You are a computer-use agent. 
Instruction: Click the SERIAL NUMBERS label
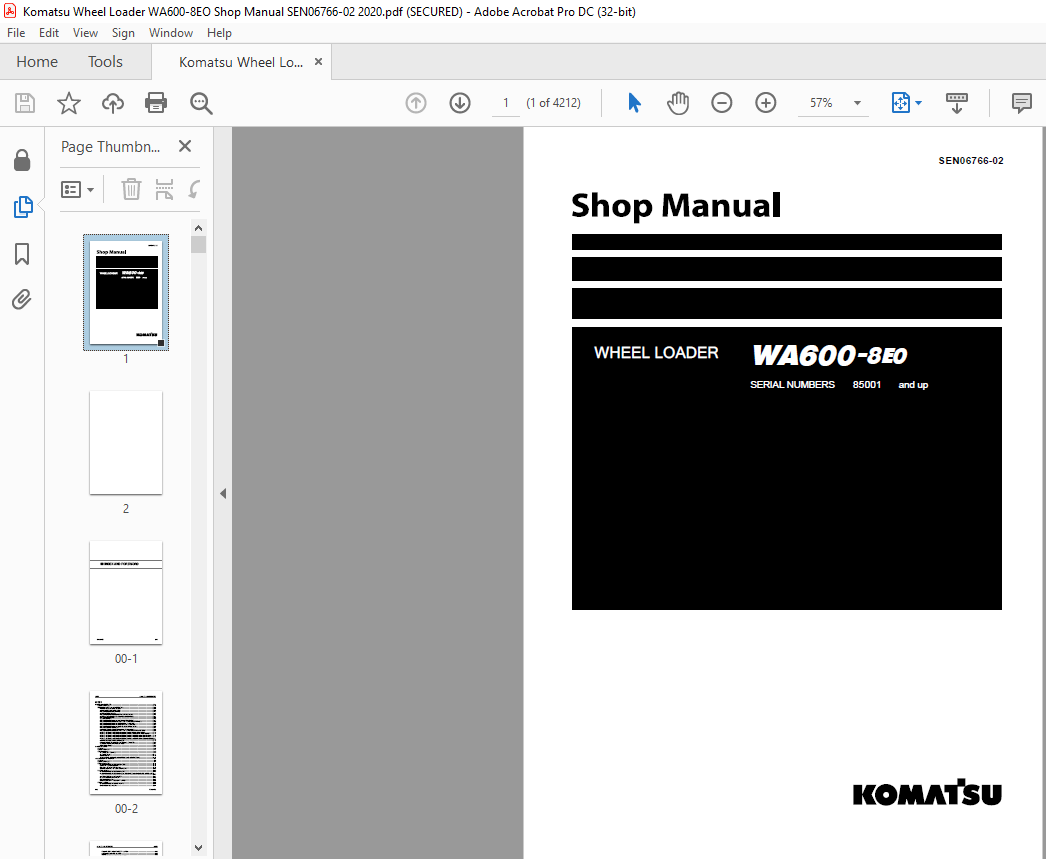[792, 385]
